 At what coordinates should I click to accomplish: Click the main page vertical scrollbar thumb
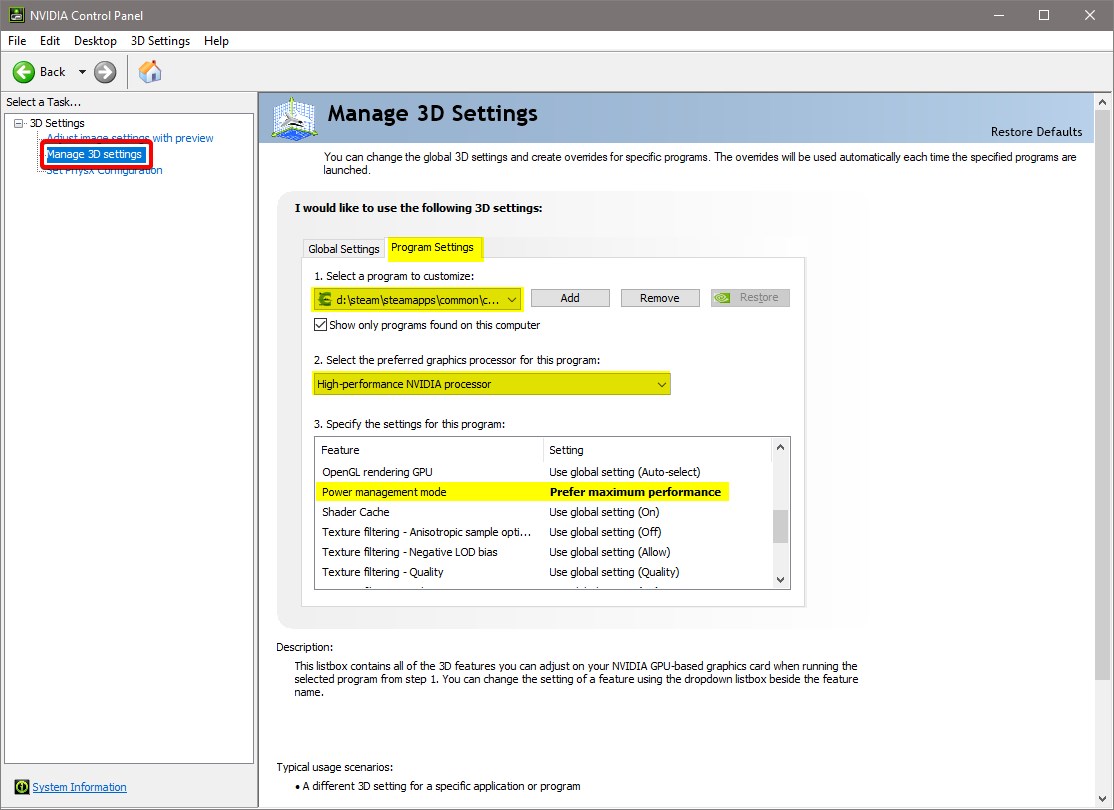tap(1103, 394)
